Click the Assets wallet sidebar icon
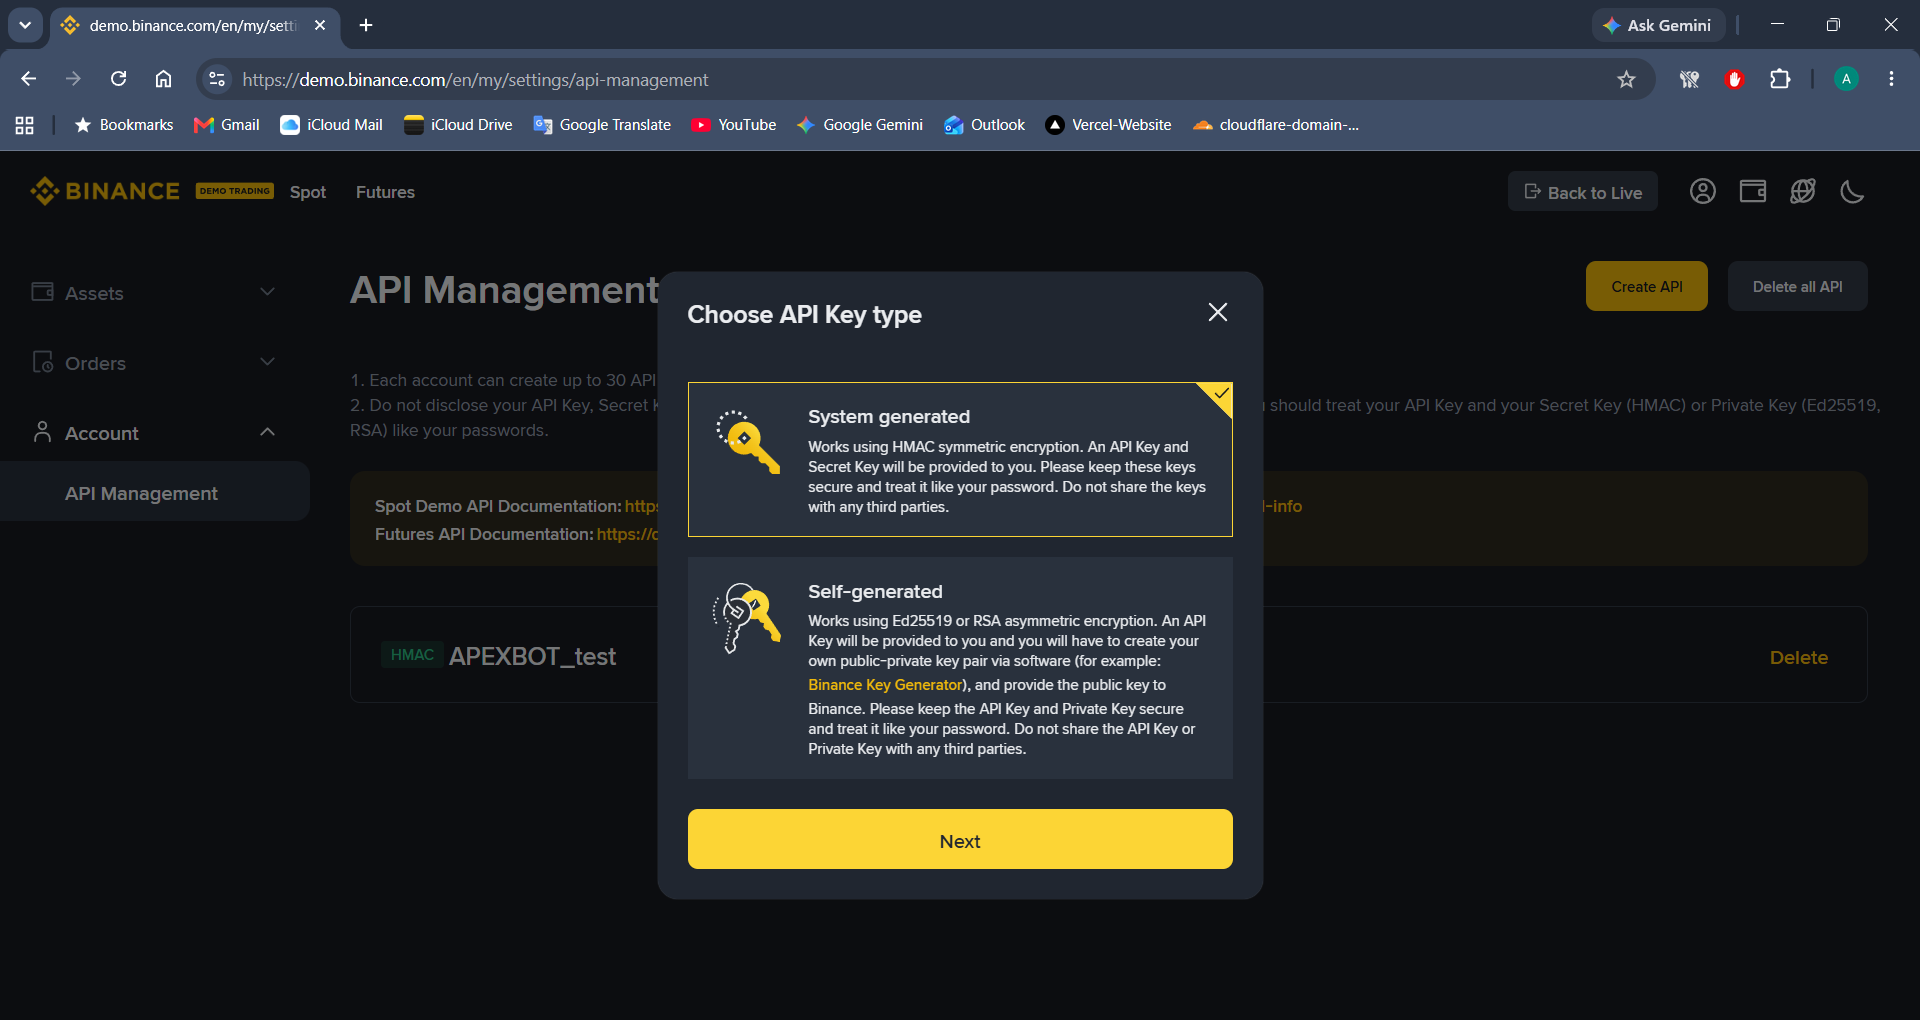1920x1020 pixels. click(42, 291)
